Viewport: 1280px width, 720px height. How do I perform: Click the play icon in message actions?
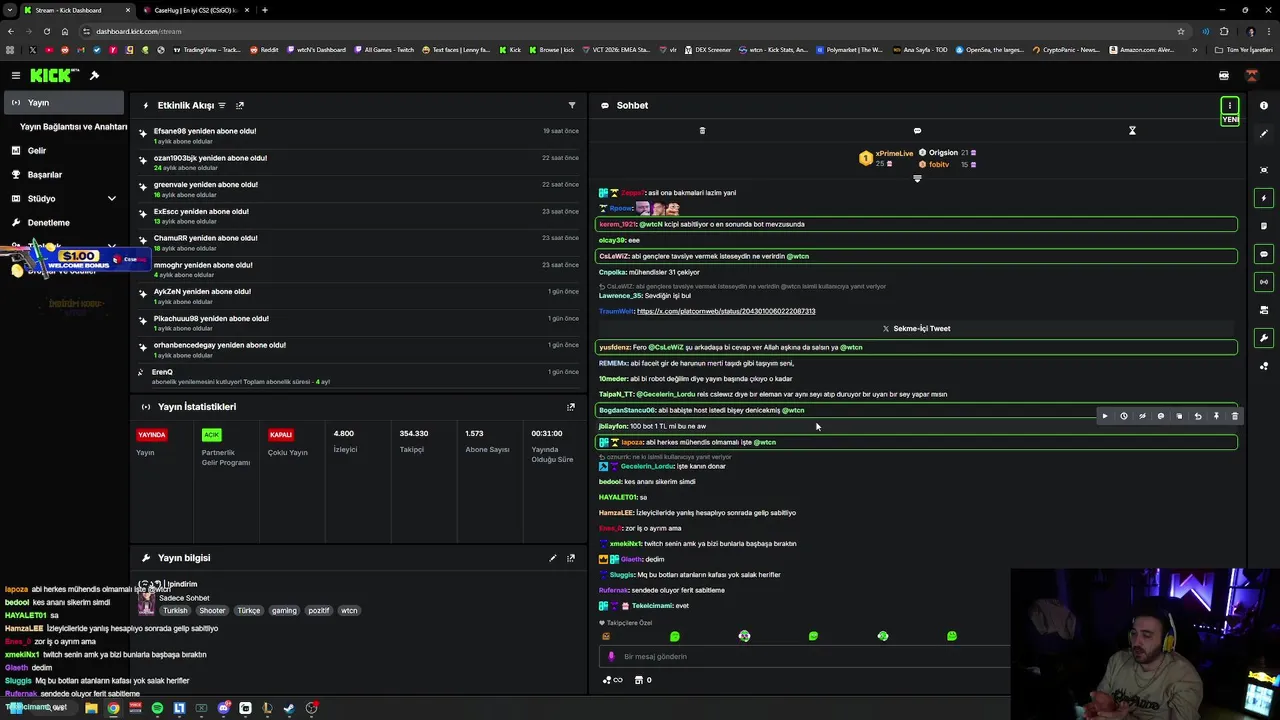(1105, 416)
